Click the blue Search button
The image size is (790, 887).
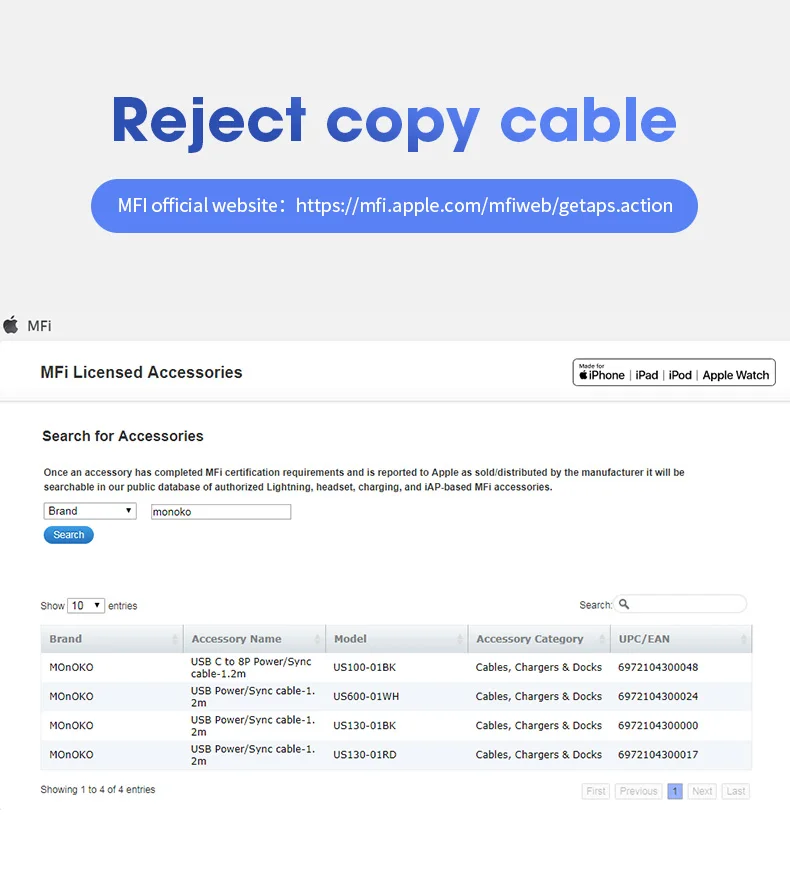pos(68,535)
